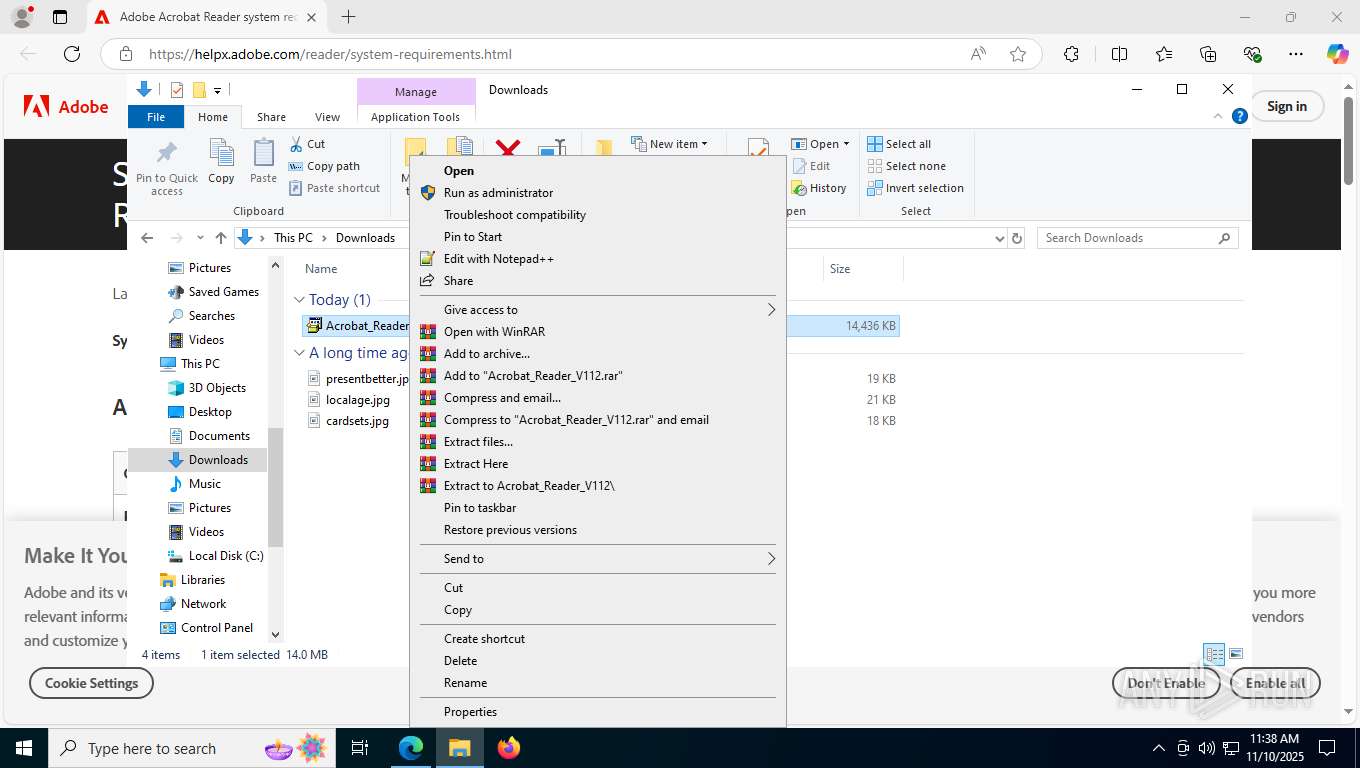Open the address bar history dropdown
The width and height of the screenshot is (1360, 768).
[999, 238]
